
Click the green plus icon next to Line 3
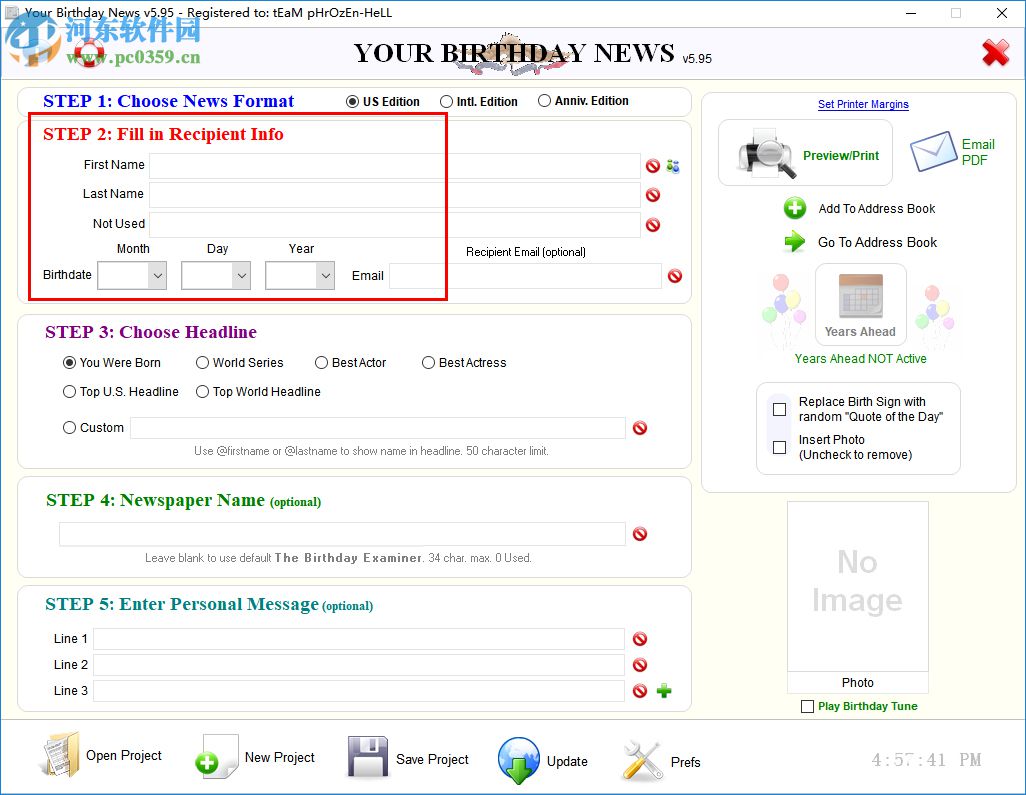click(663, 690)
